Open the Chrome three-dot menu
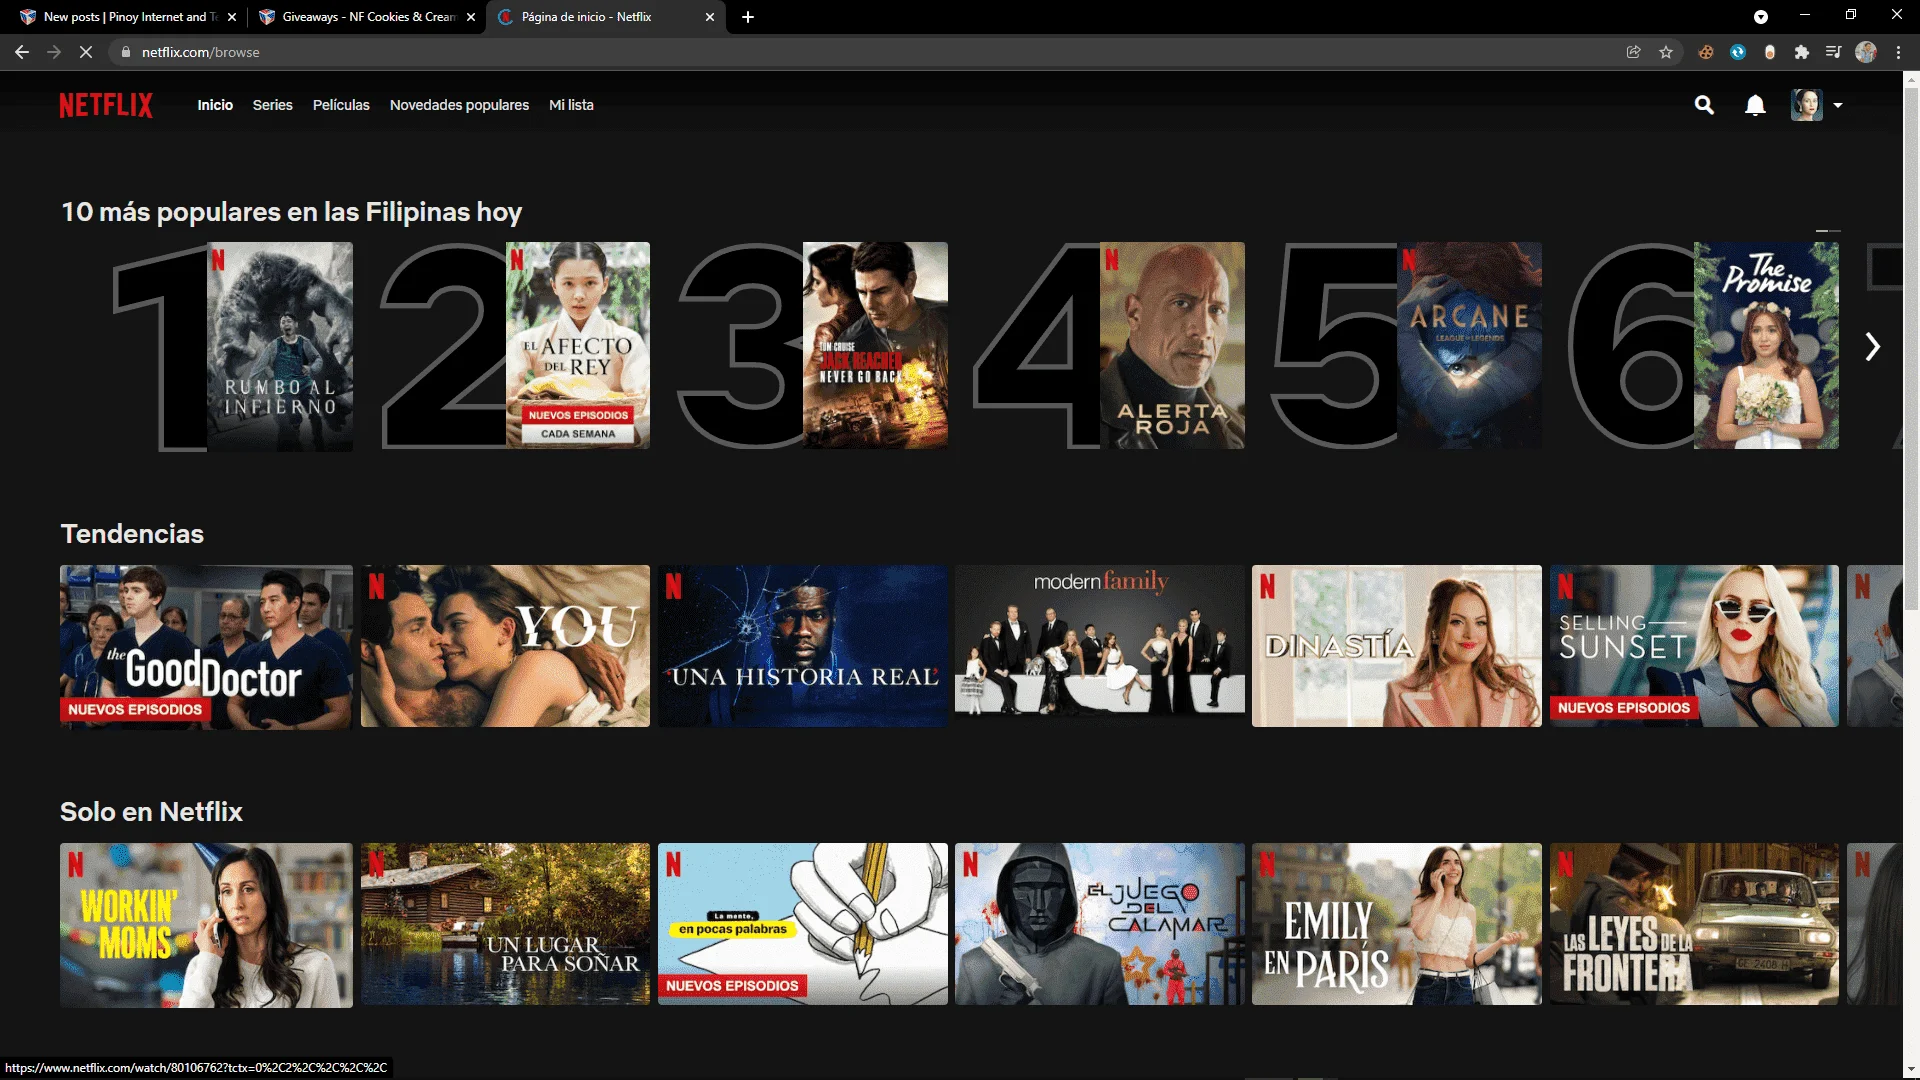1920x1080 pixels. tap(1898, 52)
